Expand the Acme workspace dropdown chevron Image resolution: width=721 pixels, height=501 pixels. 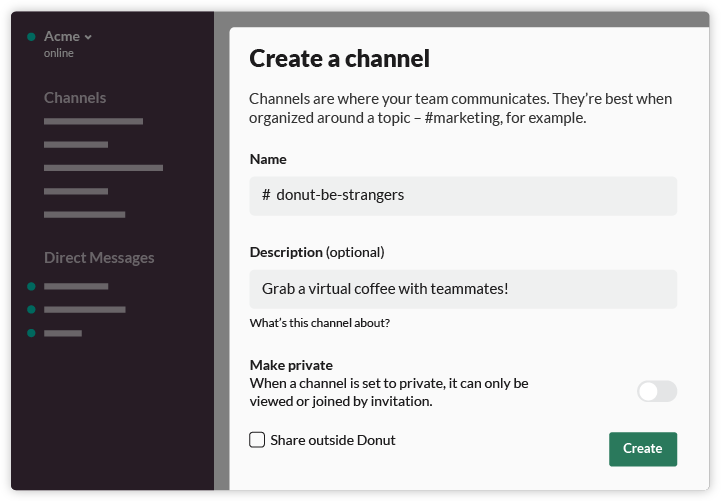pos(88,37)
